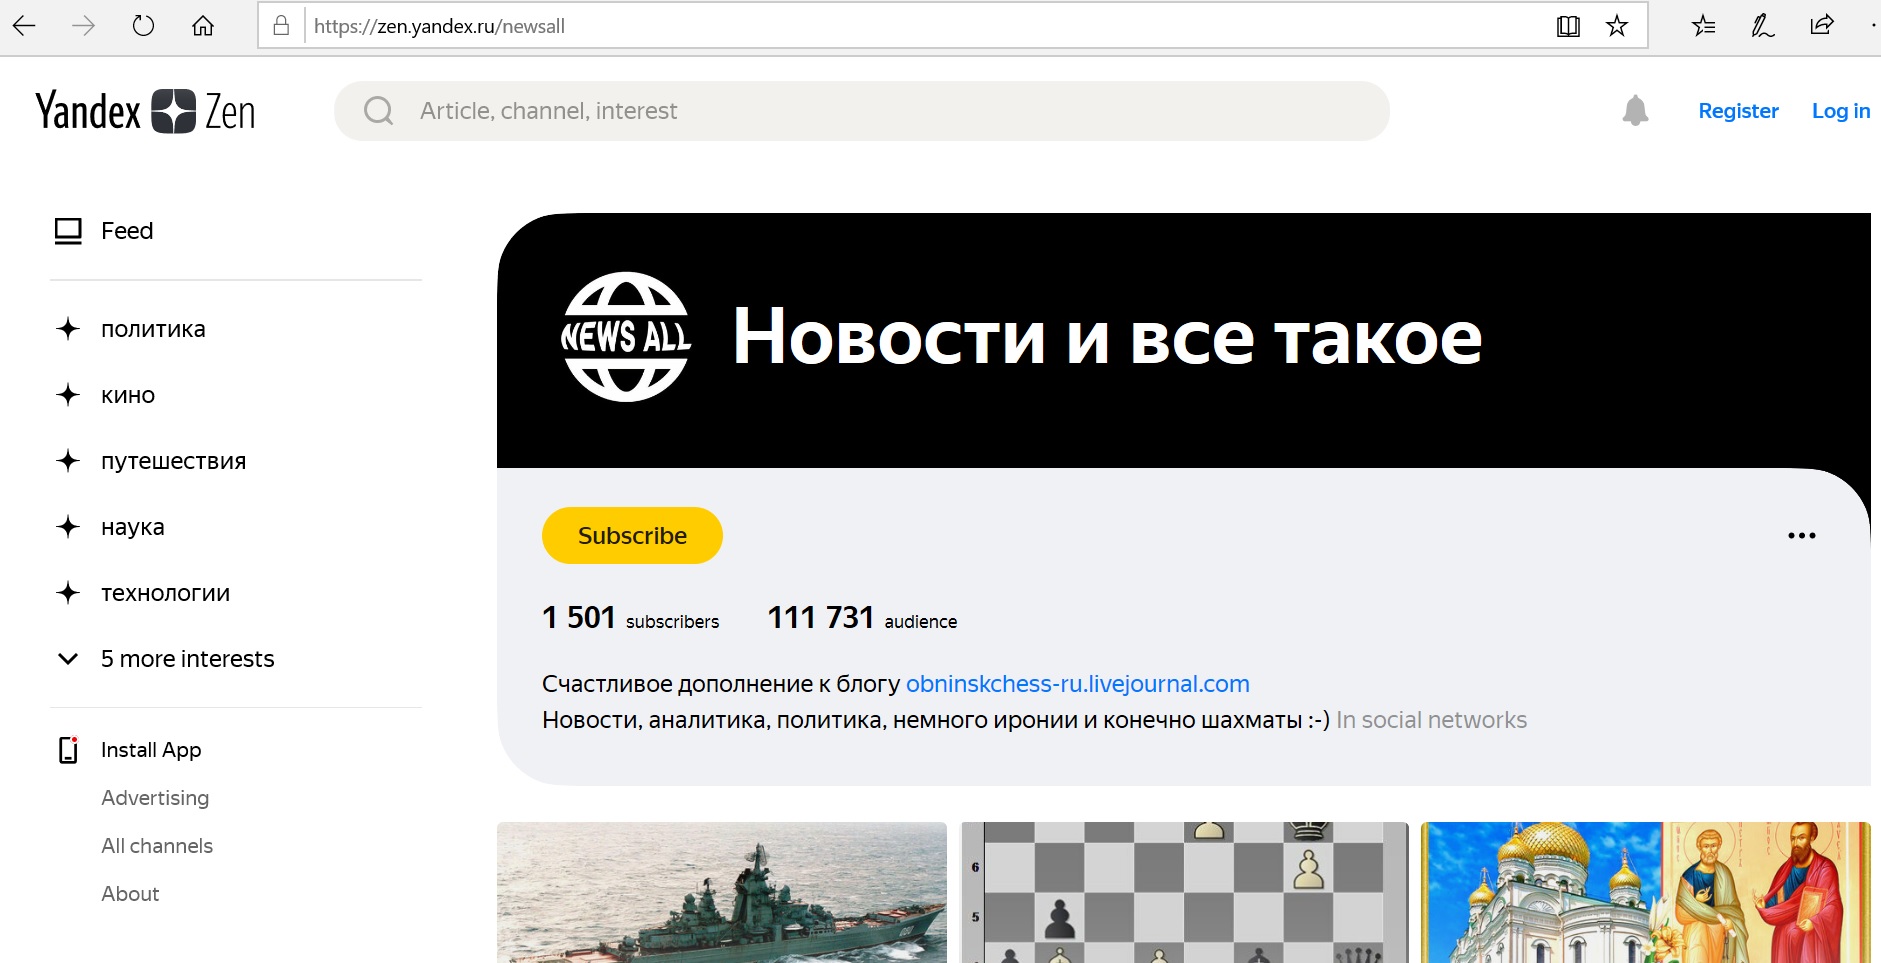Expand In social networks links

[x=1431, y=720]
